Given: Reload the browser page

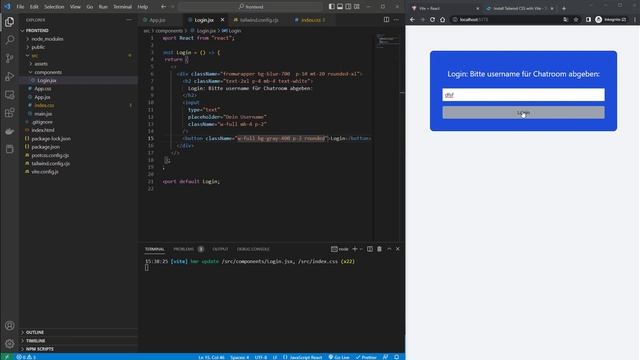Looking at the screenshot, I should [x=432, y=20].
